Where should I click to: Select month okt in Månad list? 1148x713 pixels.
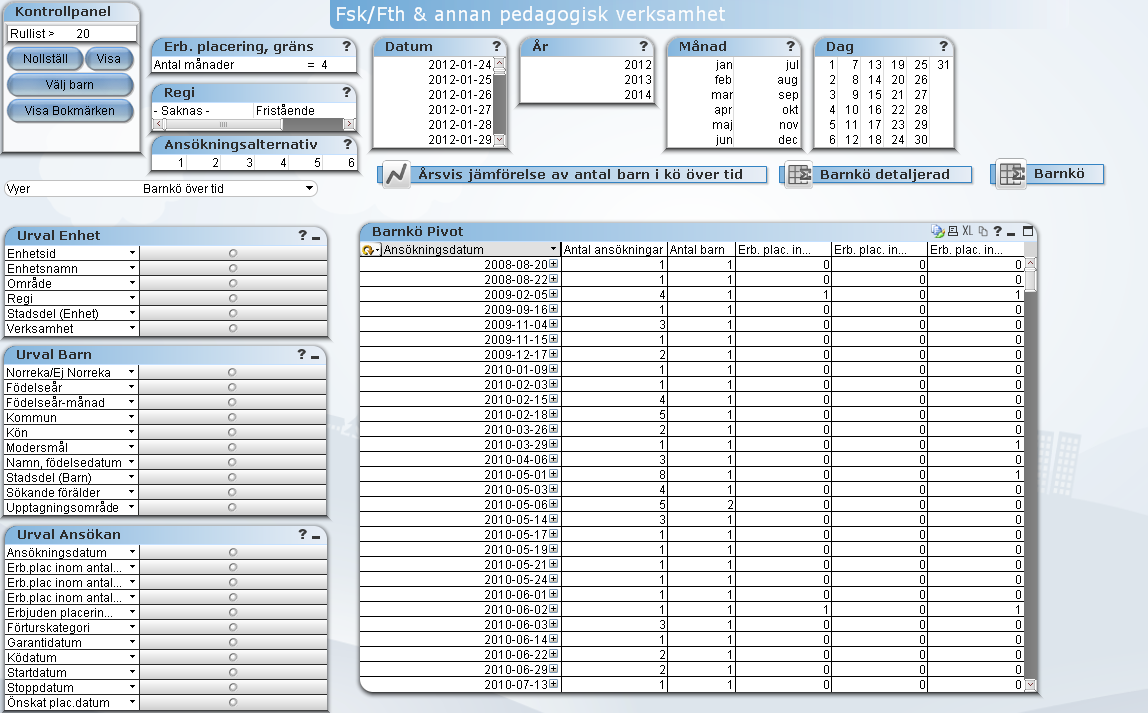(x=767, y=110)
